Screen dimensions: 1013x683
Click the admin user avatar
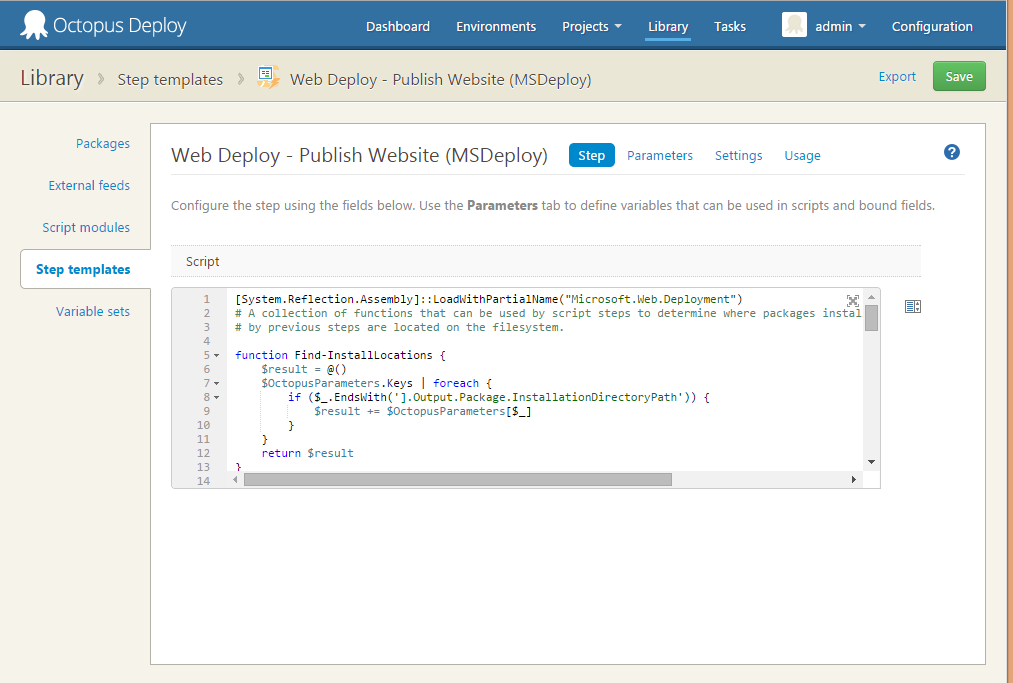point(794,26)
